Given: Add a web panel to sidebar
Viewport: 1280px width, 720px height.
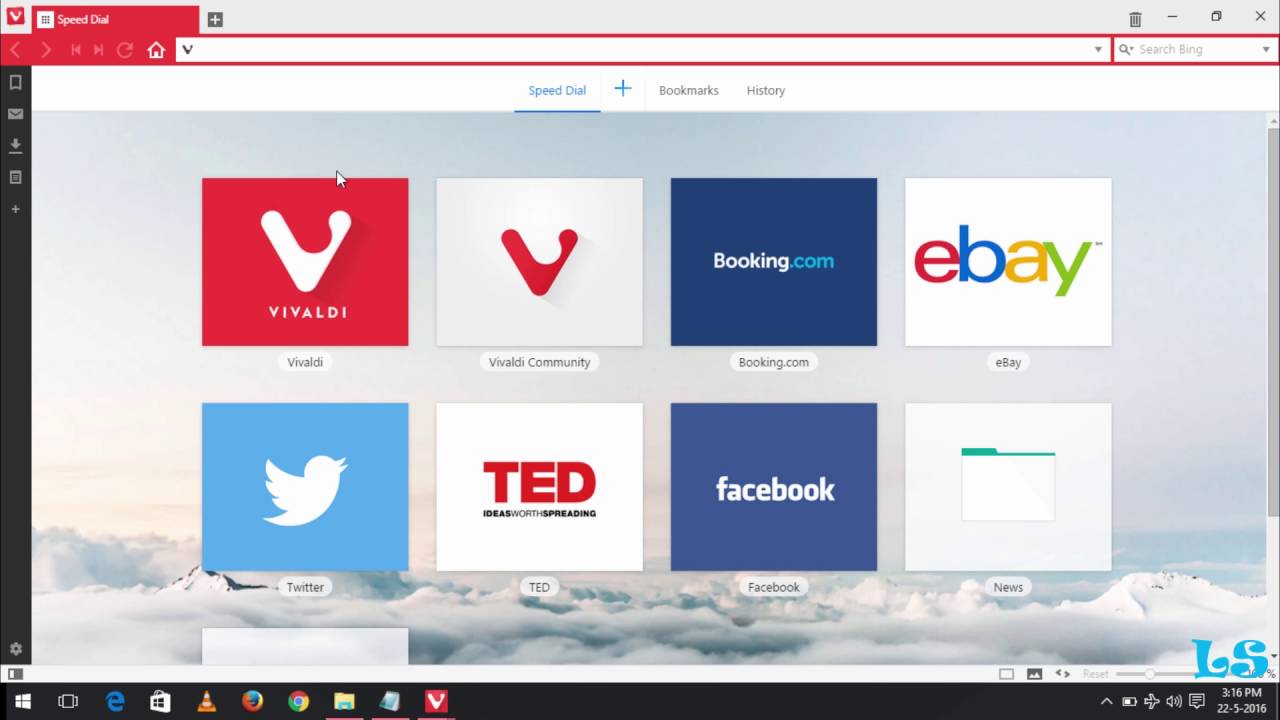Looking at the screenshot, I should [x=15, y=209].
